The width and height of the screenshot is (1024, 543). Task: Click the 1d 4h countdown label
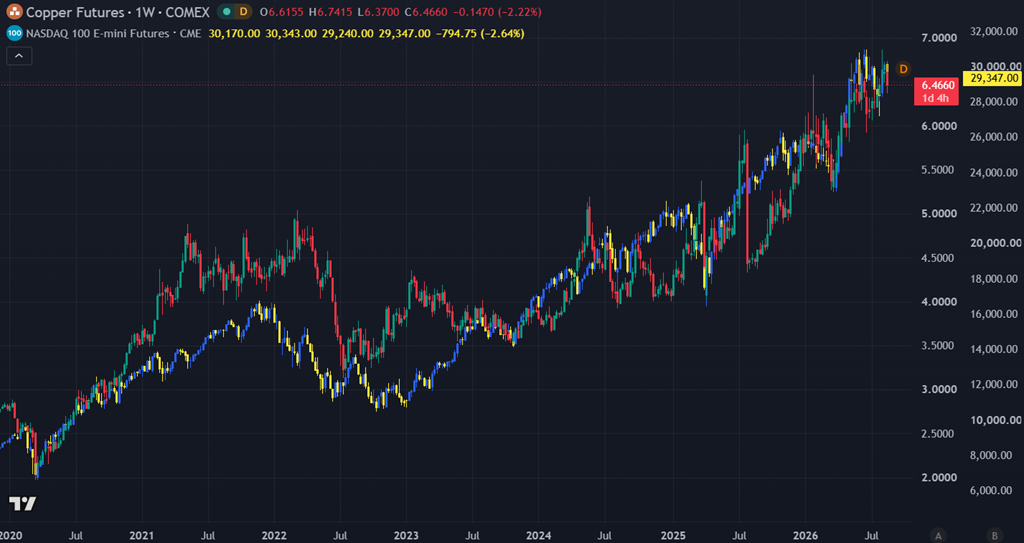(936, 98)
